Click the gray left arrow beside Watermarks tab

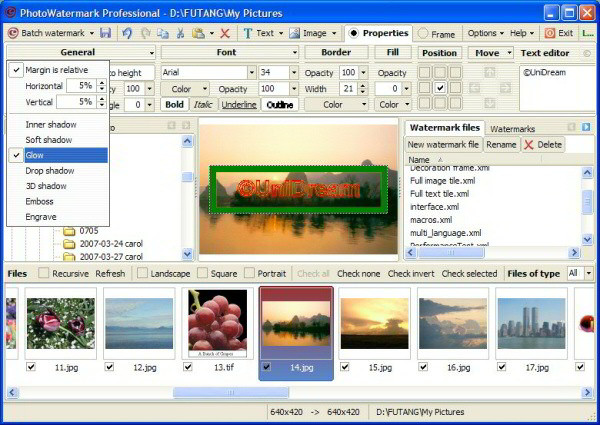[571, 127]
